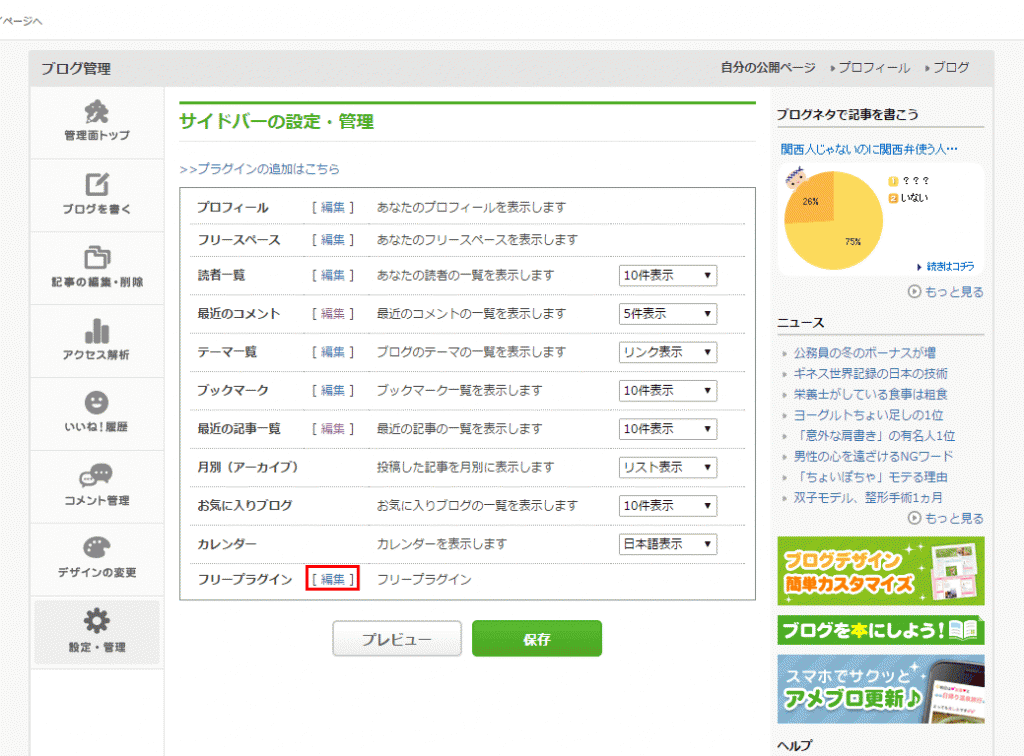1024x756 pixels.
Task: Open the 最近のコメント 5件表示 dropdown
Action: (667, 314)
